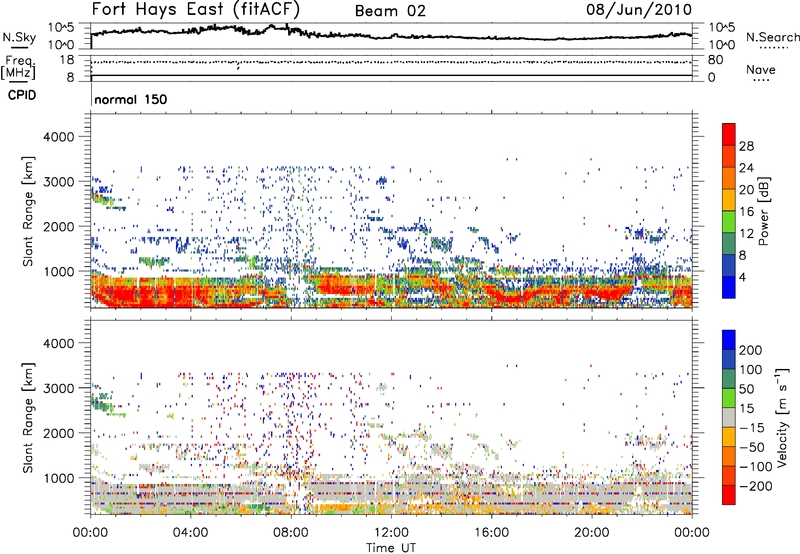Viewport: 800px width, 554px height.
Task: Click the velocity panel 'Slant Range [km]' label
Action: pyautogui.click(x=28, y=418)
